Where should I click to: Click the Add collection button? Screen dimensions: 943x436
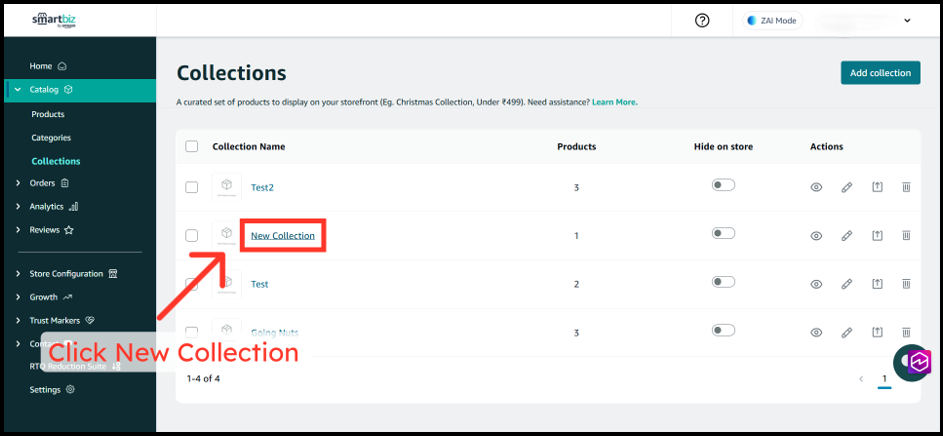880,73
